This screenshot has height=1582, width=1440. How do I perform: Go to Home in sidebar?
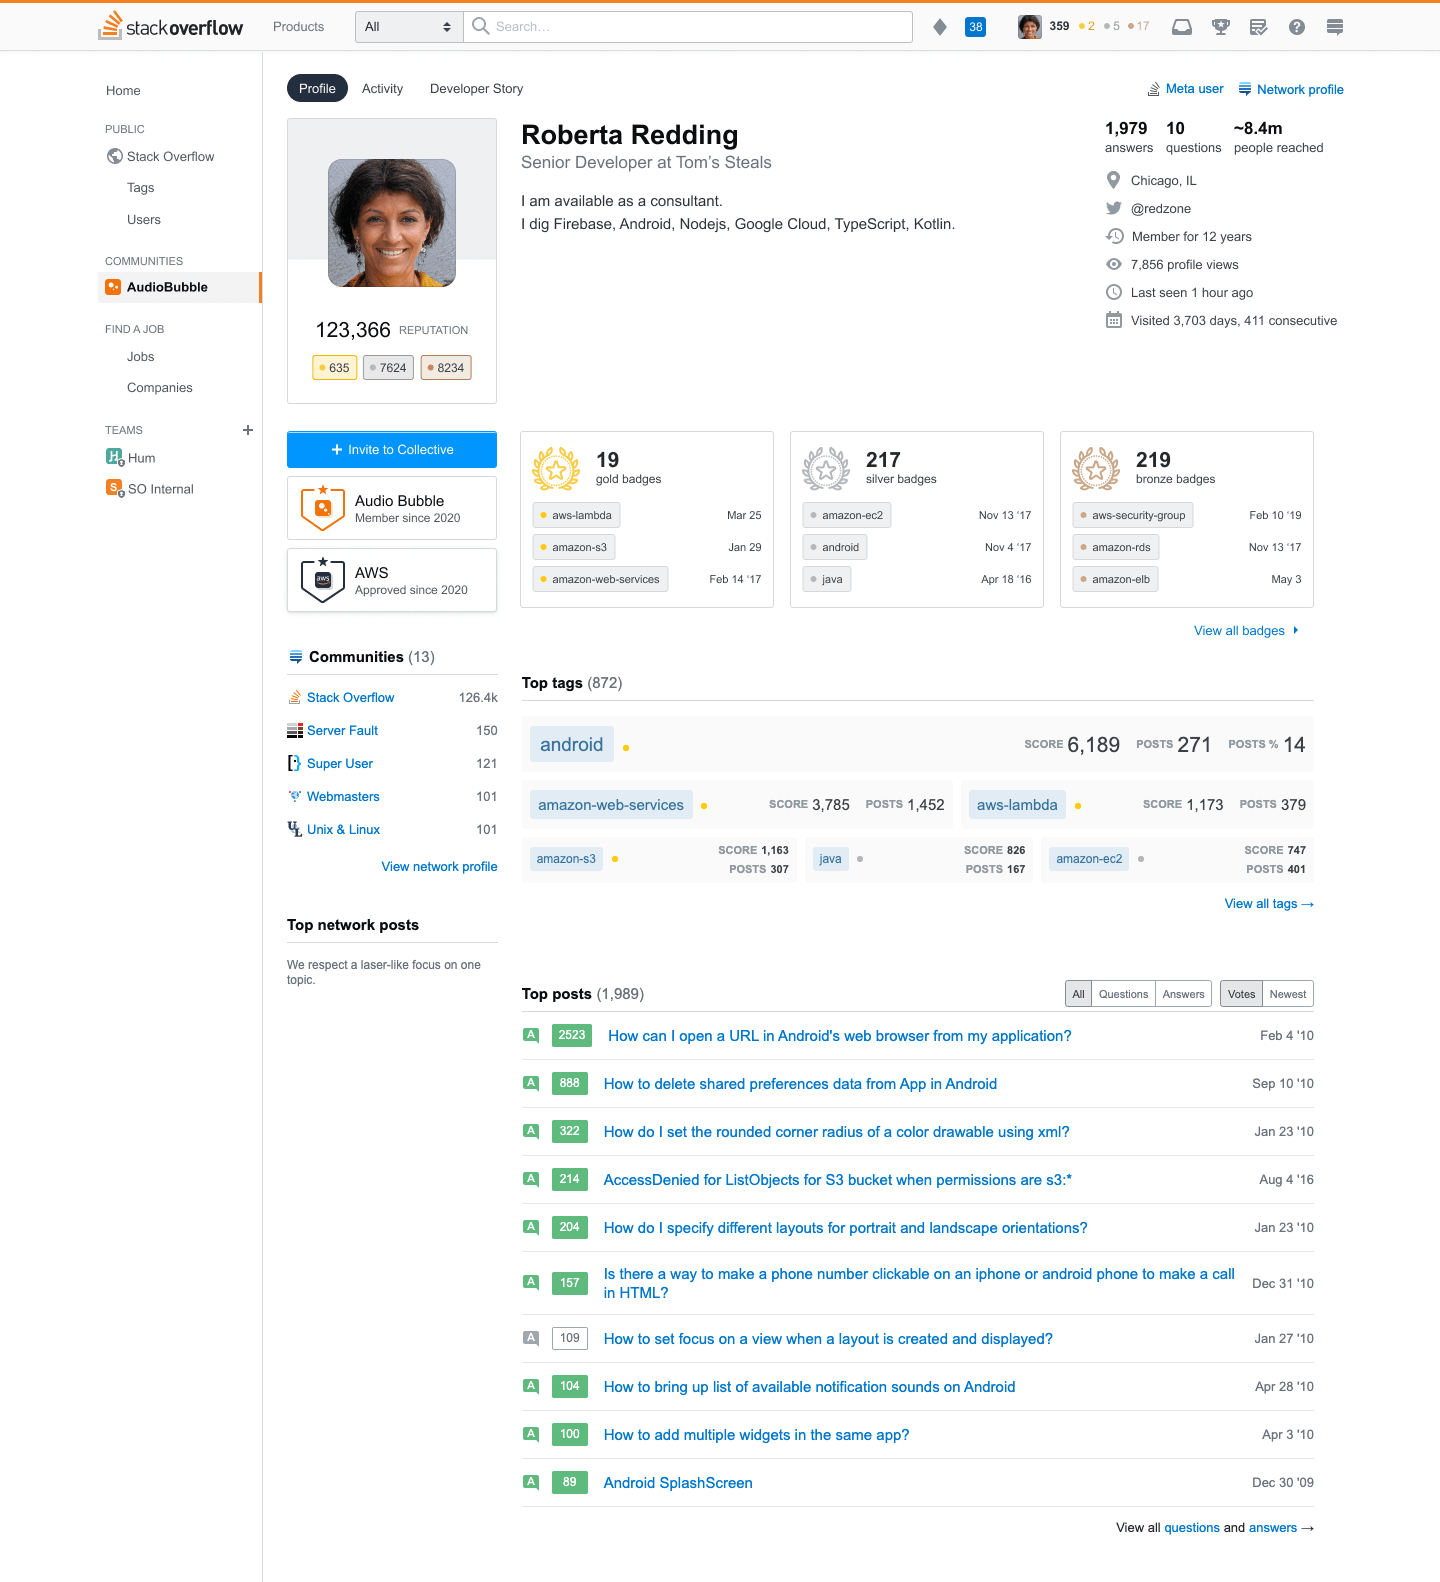tap(123, 90)
